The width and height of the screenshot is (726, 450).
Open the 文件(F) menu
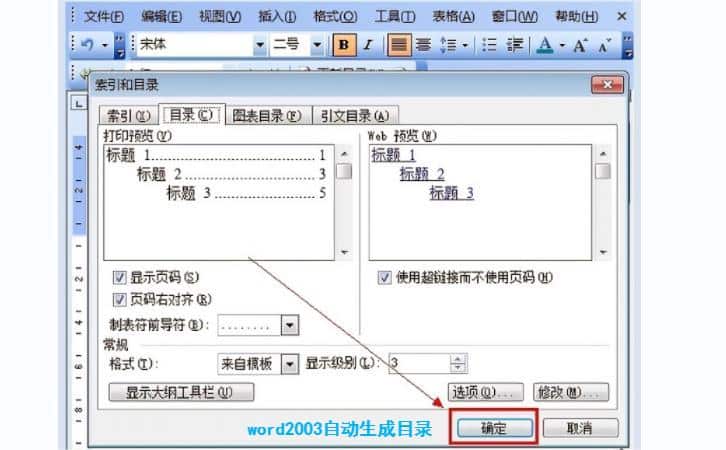[104, 17]
